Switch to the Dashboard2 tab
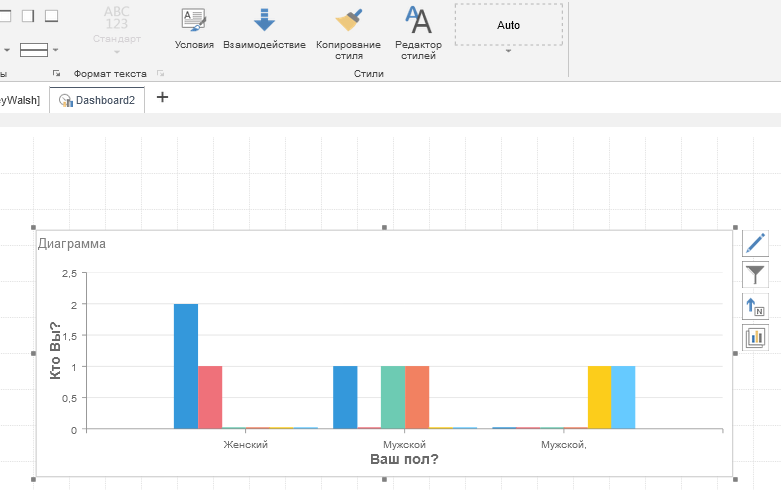781x490 pixels. [98, 100]
